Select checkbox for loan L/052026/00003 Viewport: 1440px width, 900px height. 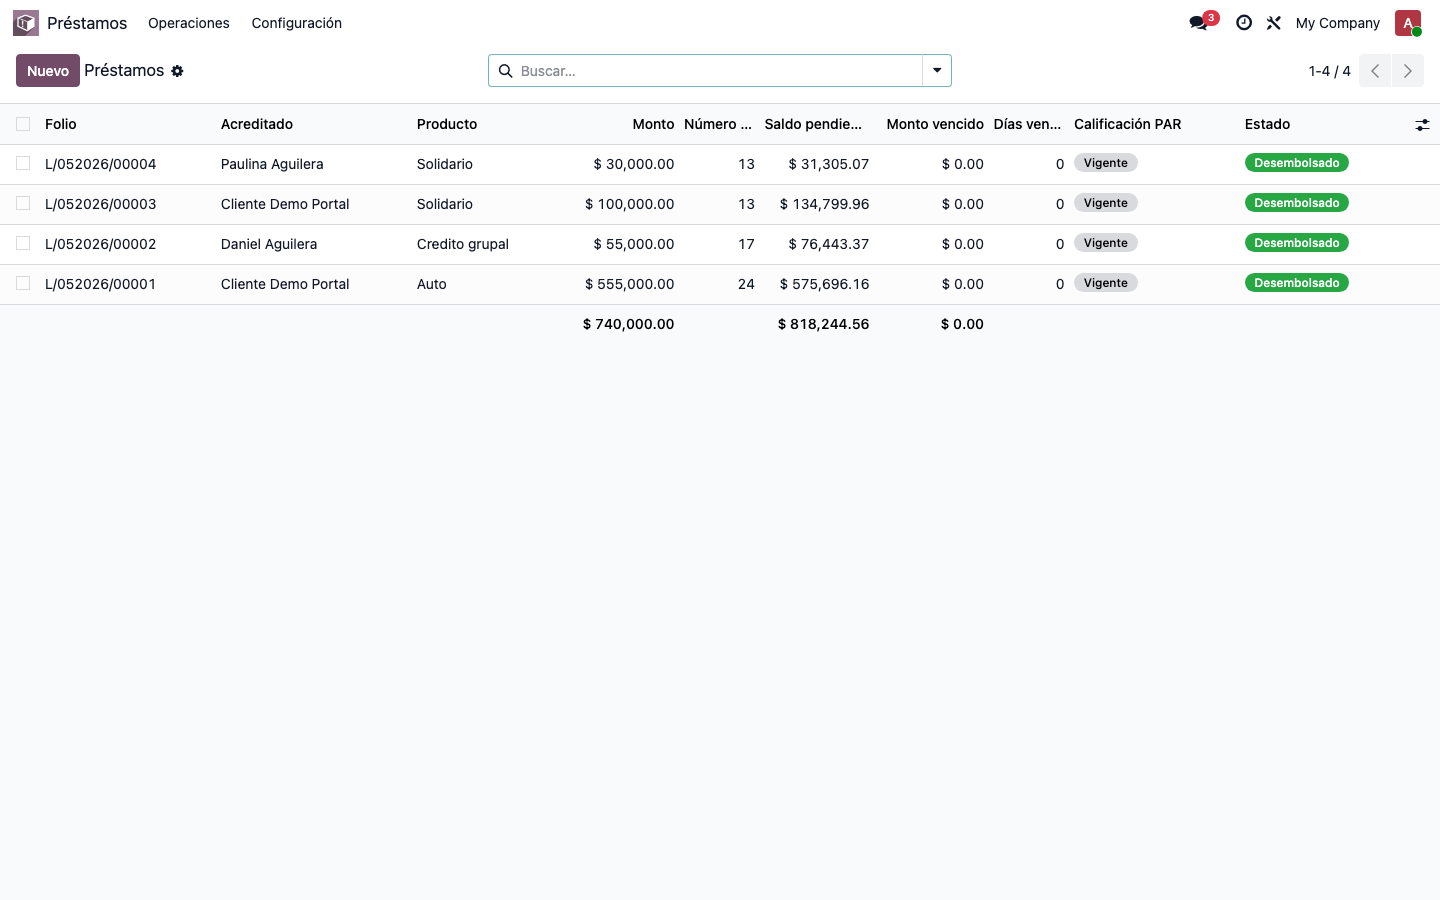point(23,203)
